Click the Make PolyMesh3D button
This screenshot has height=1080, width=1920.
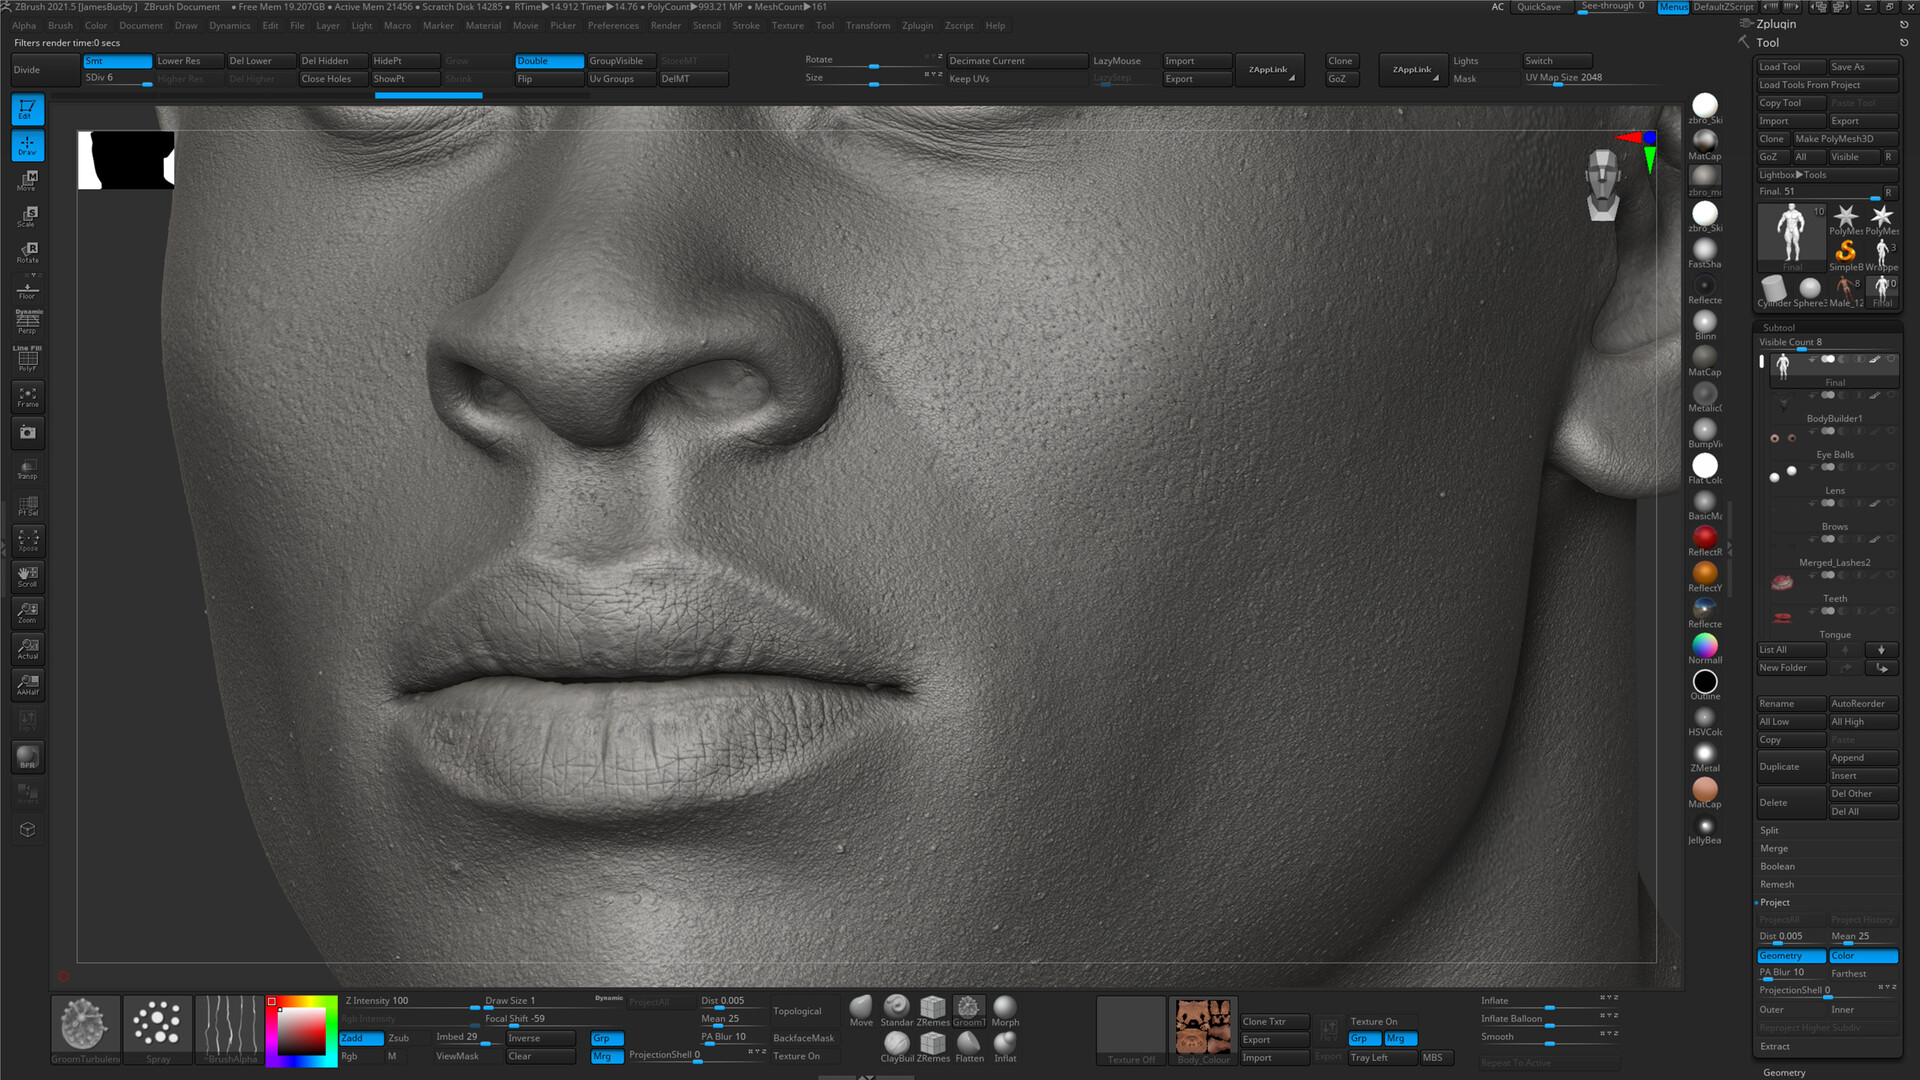tap(1847, 138)
